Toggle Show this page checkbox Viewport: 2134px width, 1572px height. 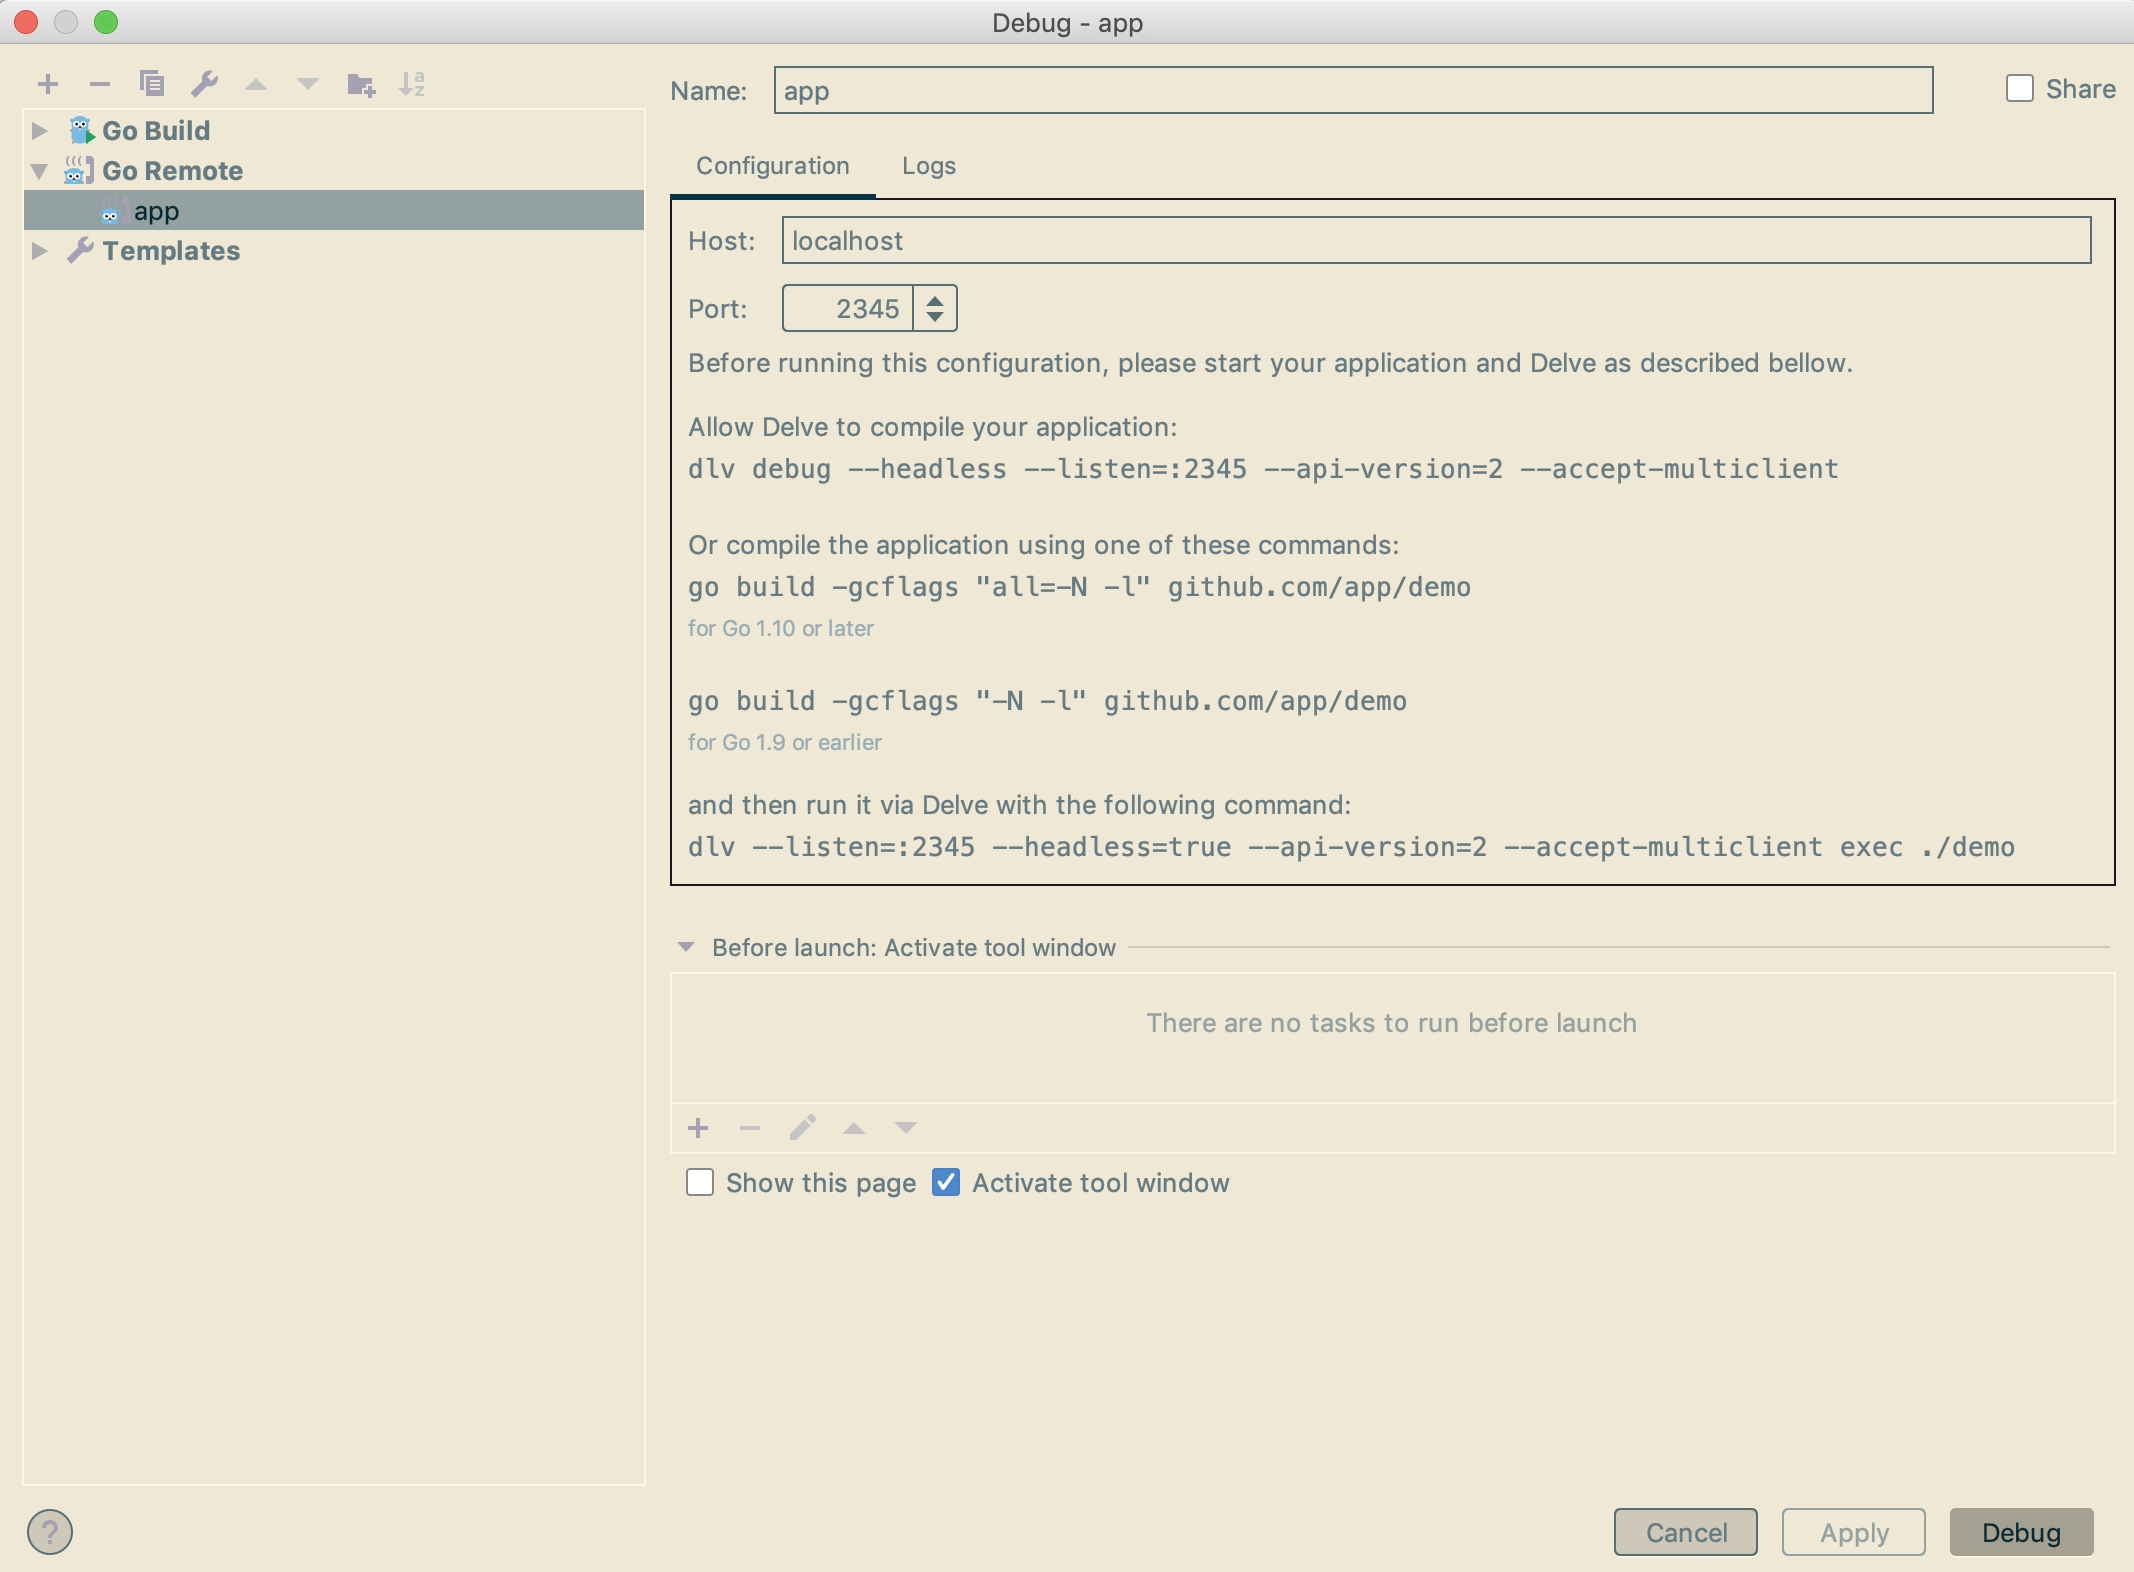click(700, 1183)
